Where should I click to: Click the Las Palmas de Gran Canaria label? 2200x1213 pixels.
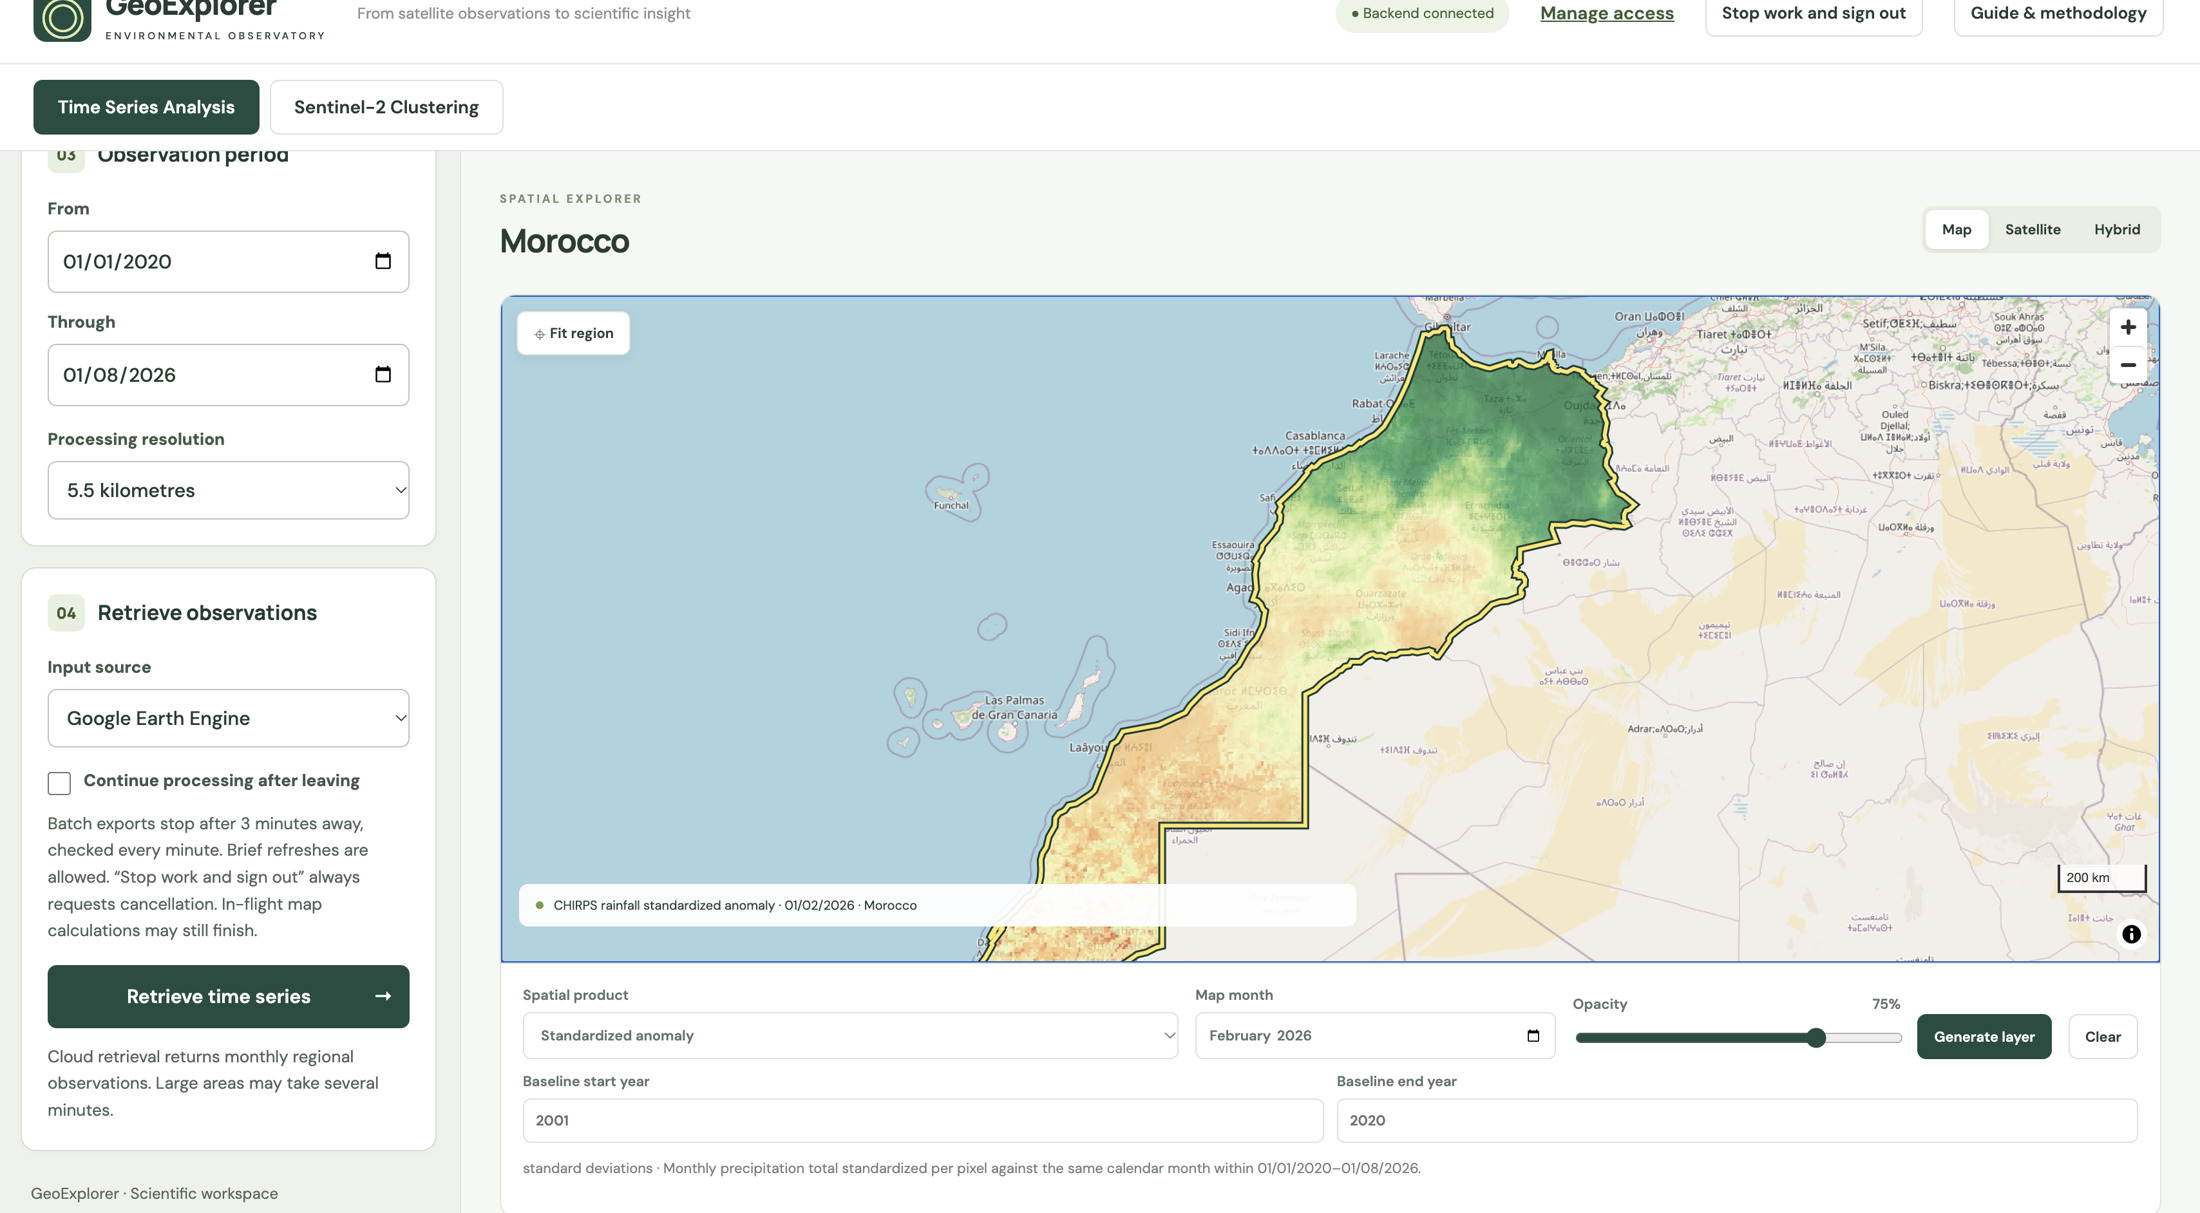coord(1014,707)
